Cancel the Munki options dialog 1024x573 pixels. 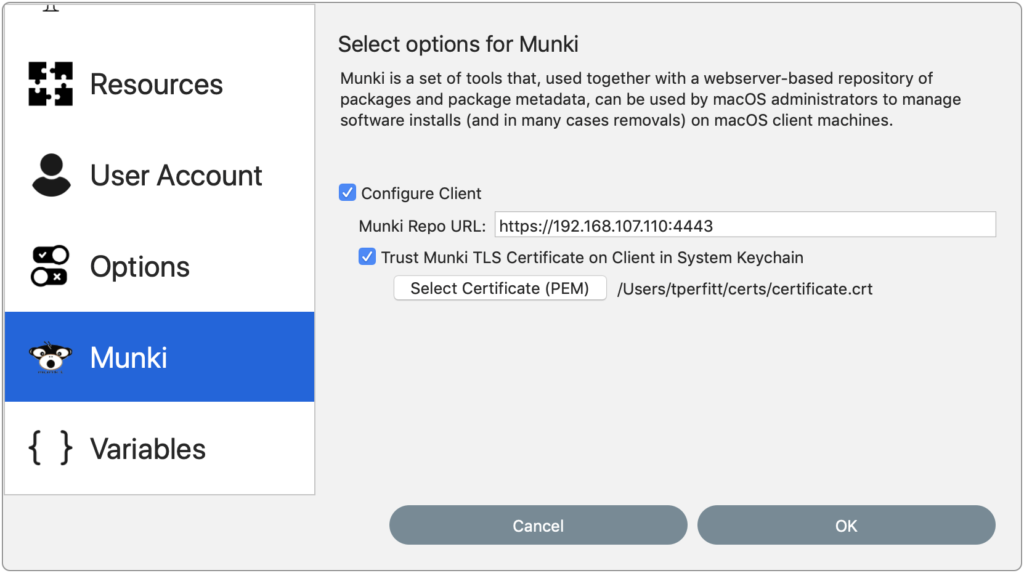[538, 525]
